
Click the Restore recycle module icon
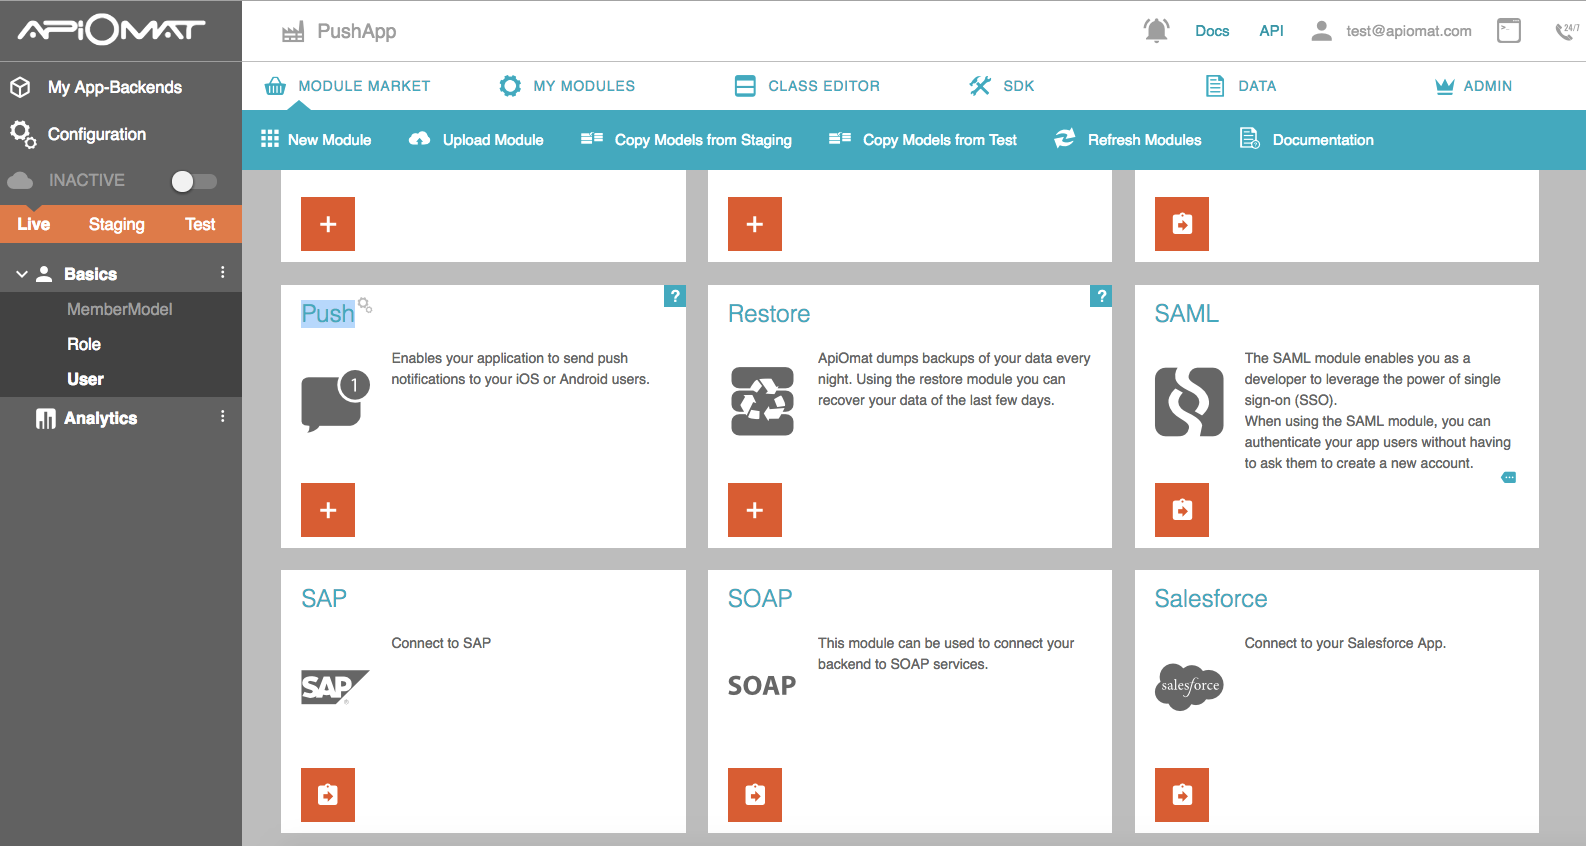(x=762, y=401)
